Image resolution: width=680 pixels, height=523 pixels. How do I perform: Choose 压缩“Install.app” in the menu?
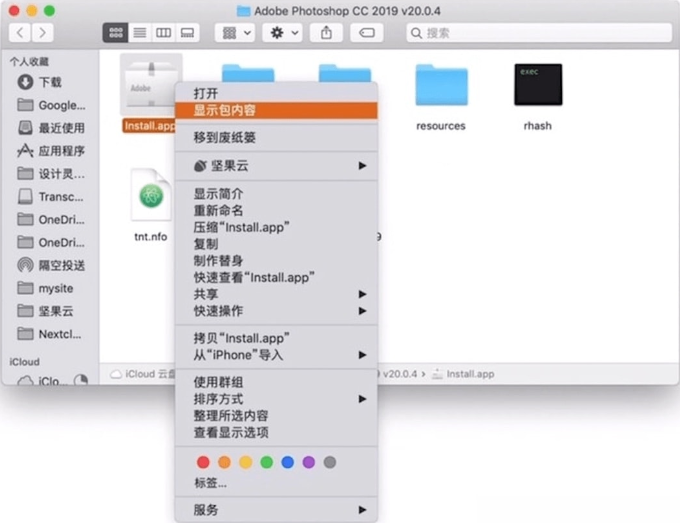[276, 227]
